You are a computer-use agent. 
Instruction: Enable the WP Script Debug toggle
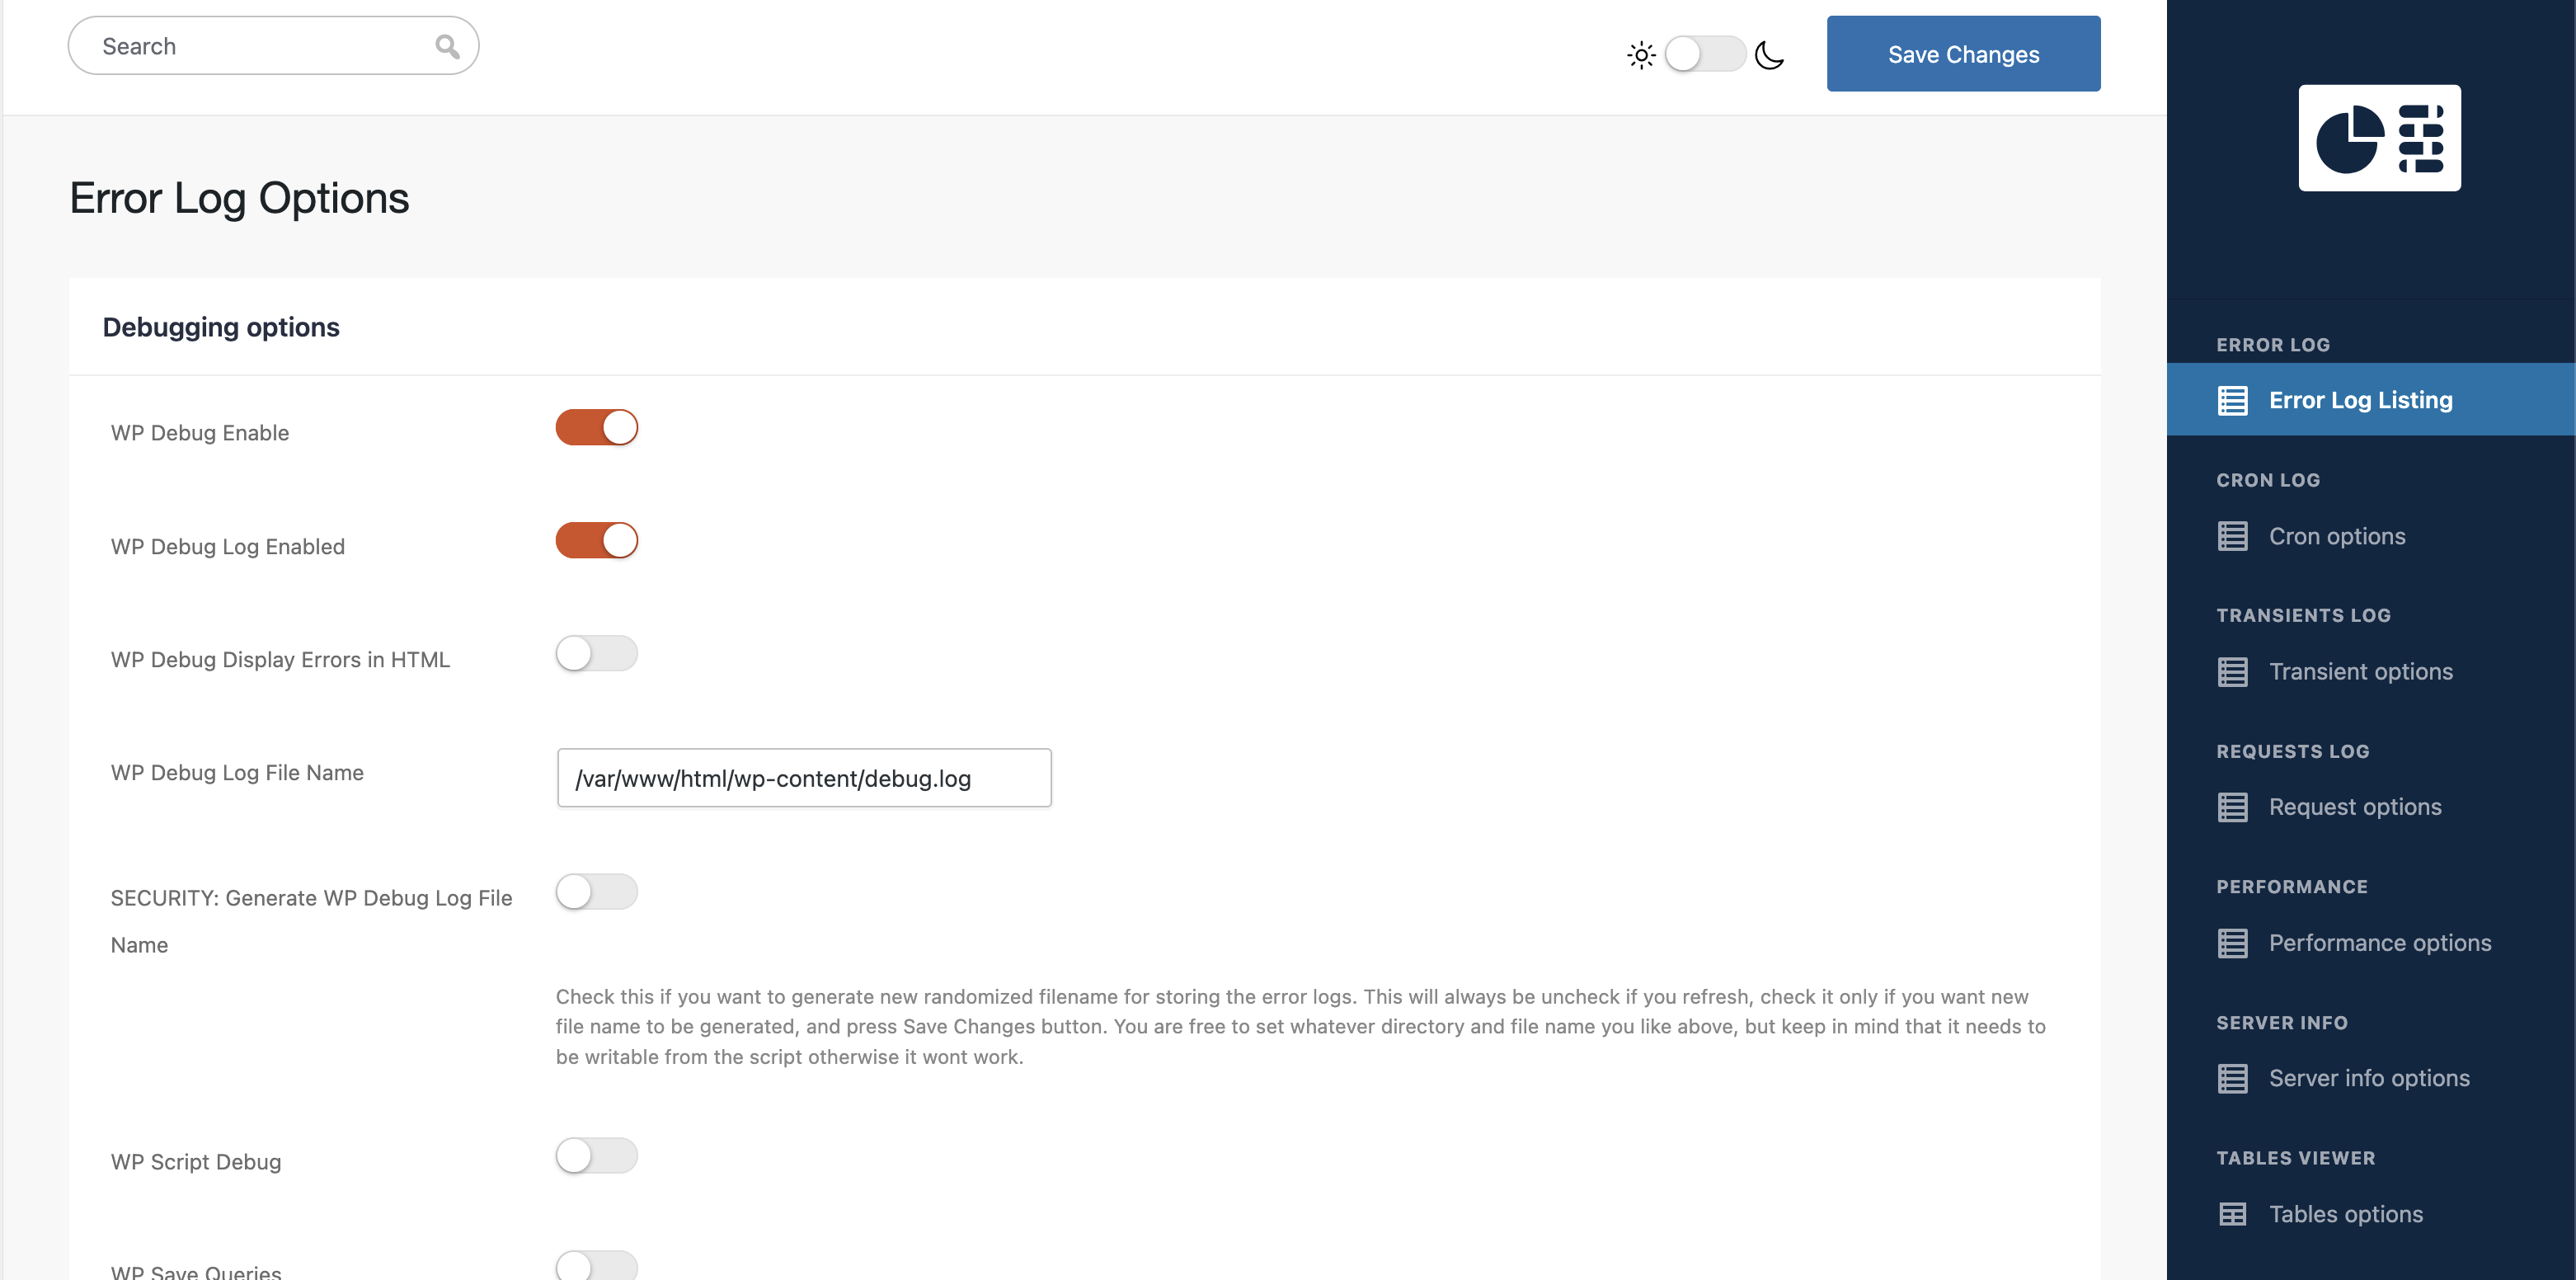point(597,1155)
